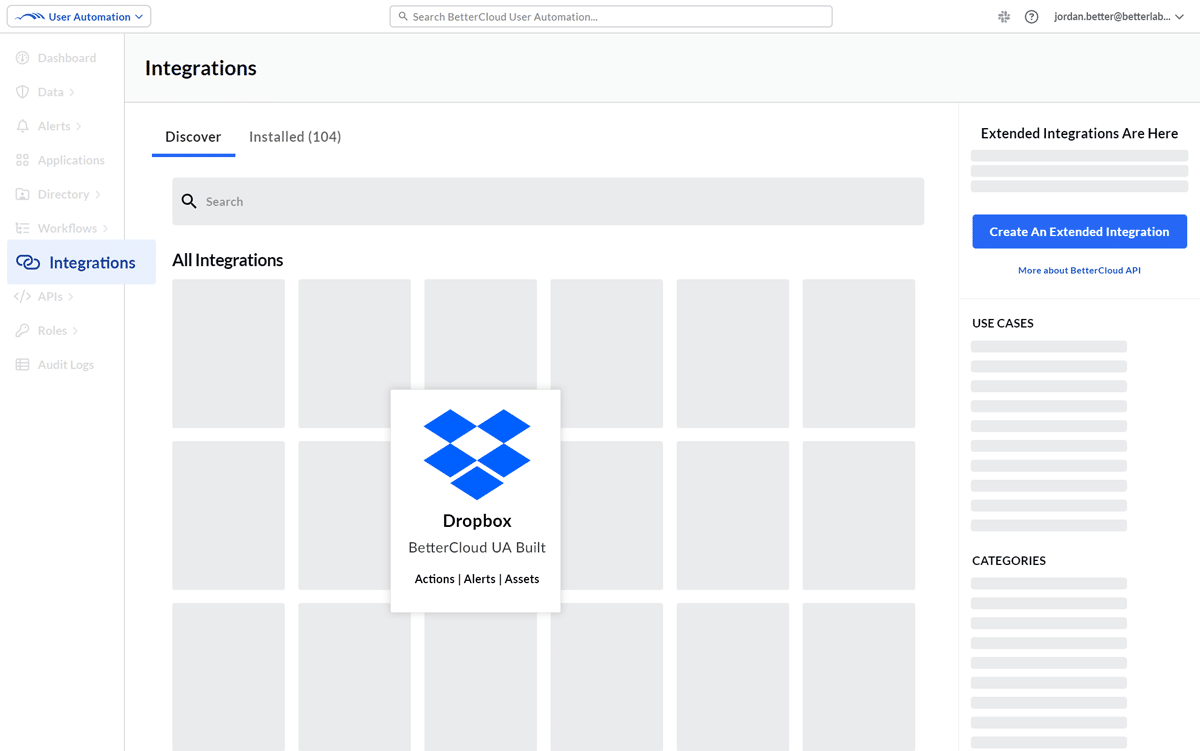Click the Slack icon in top bar

click(1004, 17)
